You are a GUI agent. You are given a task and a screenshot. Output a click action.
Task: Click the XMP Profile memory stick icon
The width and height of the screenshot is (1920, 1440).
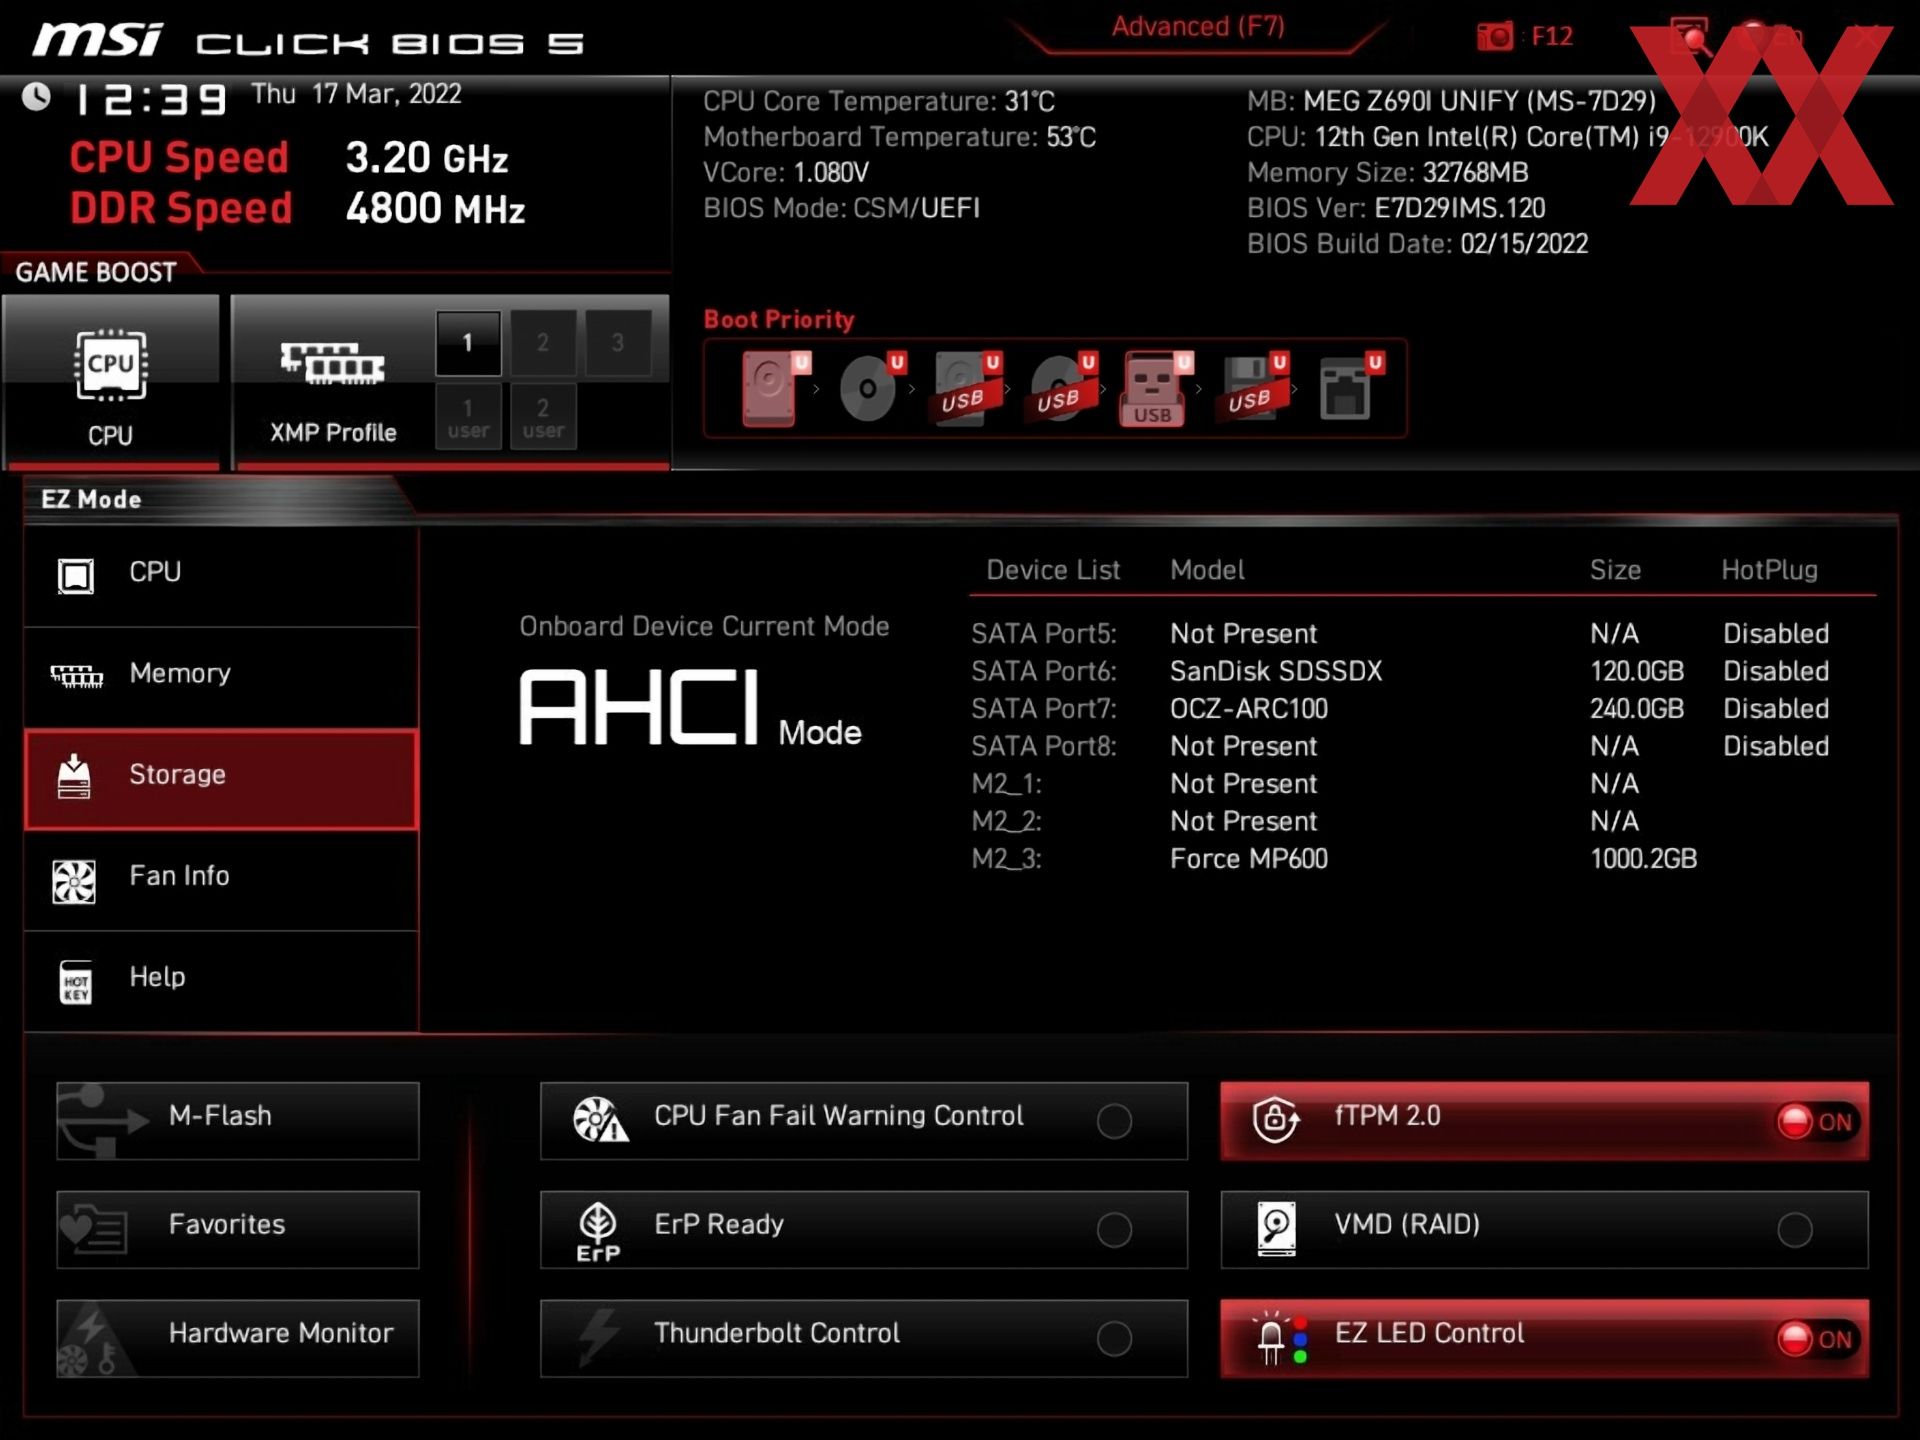(x=332, y=364)
